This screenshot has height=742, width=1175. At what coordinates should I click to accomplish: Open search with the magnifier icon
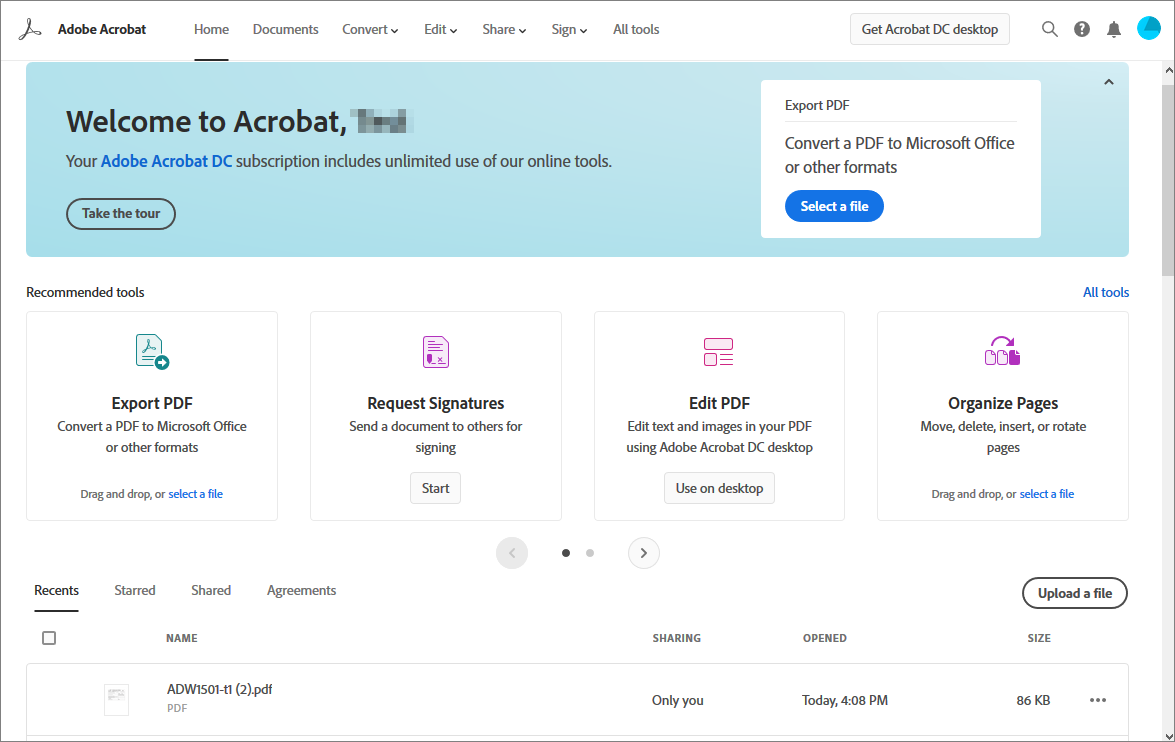1049,29
